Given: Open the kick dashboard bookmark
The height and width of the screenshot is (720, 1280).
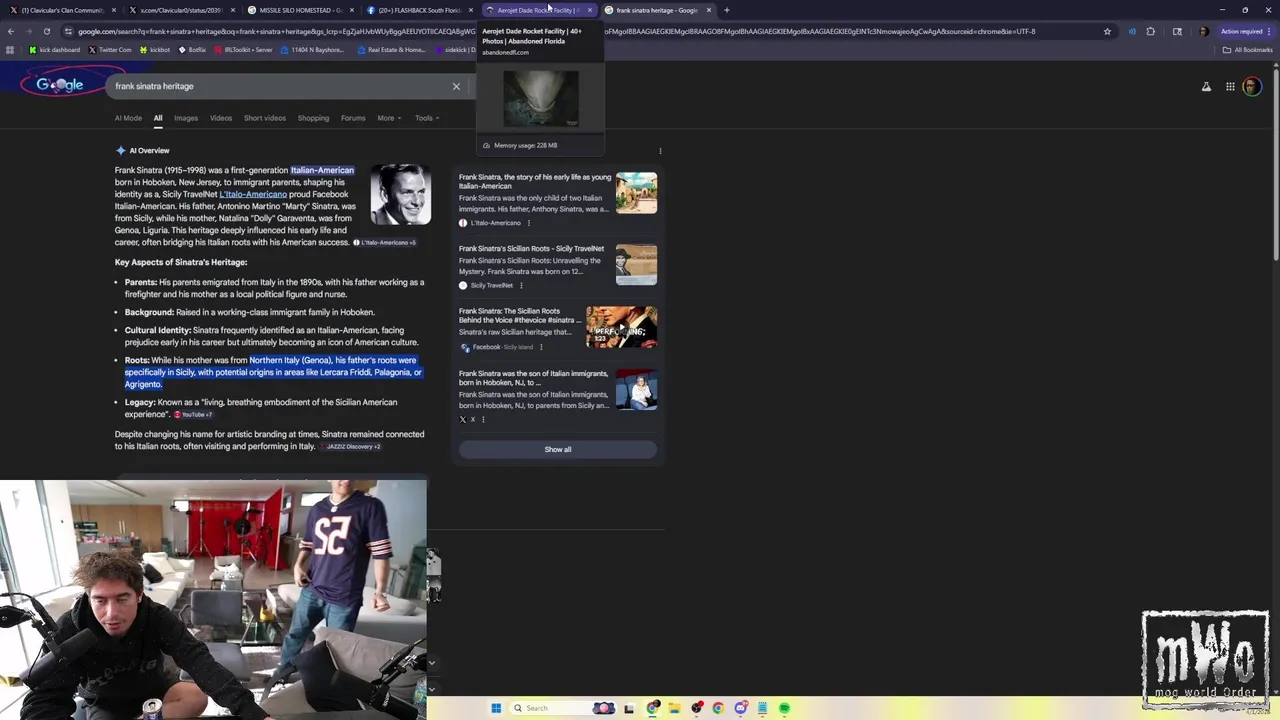Looking at the screenshot, I should [x=55, y=49].
